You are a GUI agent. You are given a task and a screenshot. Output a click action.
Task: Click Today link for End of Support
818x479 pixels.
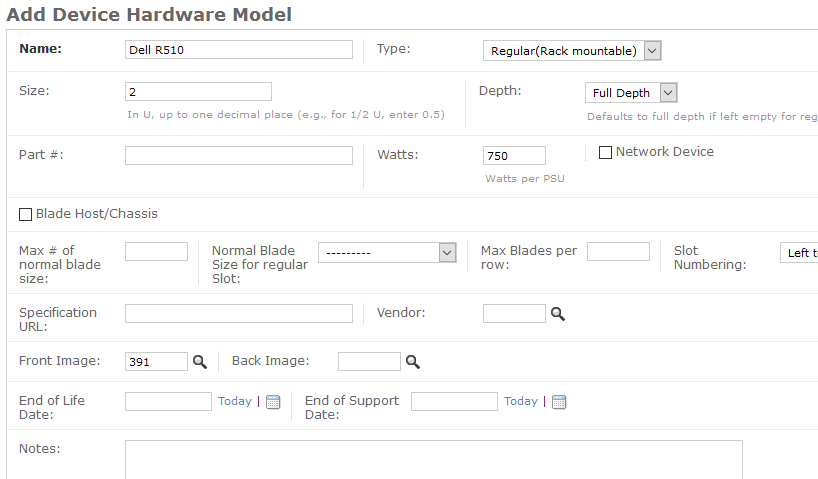[x=521, y=401]
